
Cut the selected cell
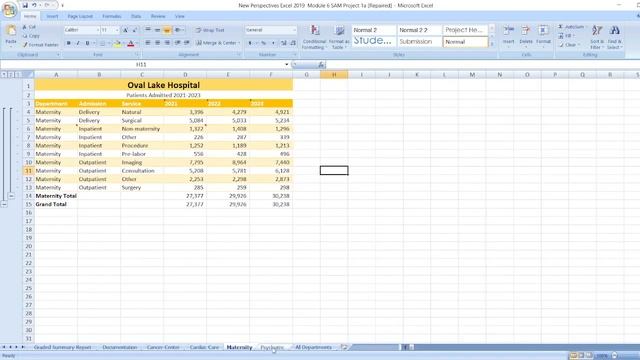29,27
